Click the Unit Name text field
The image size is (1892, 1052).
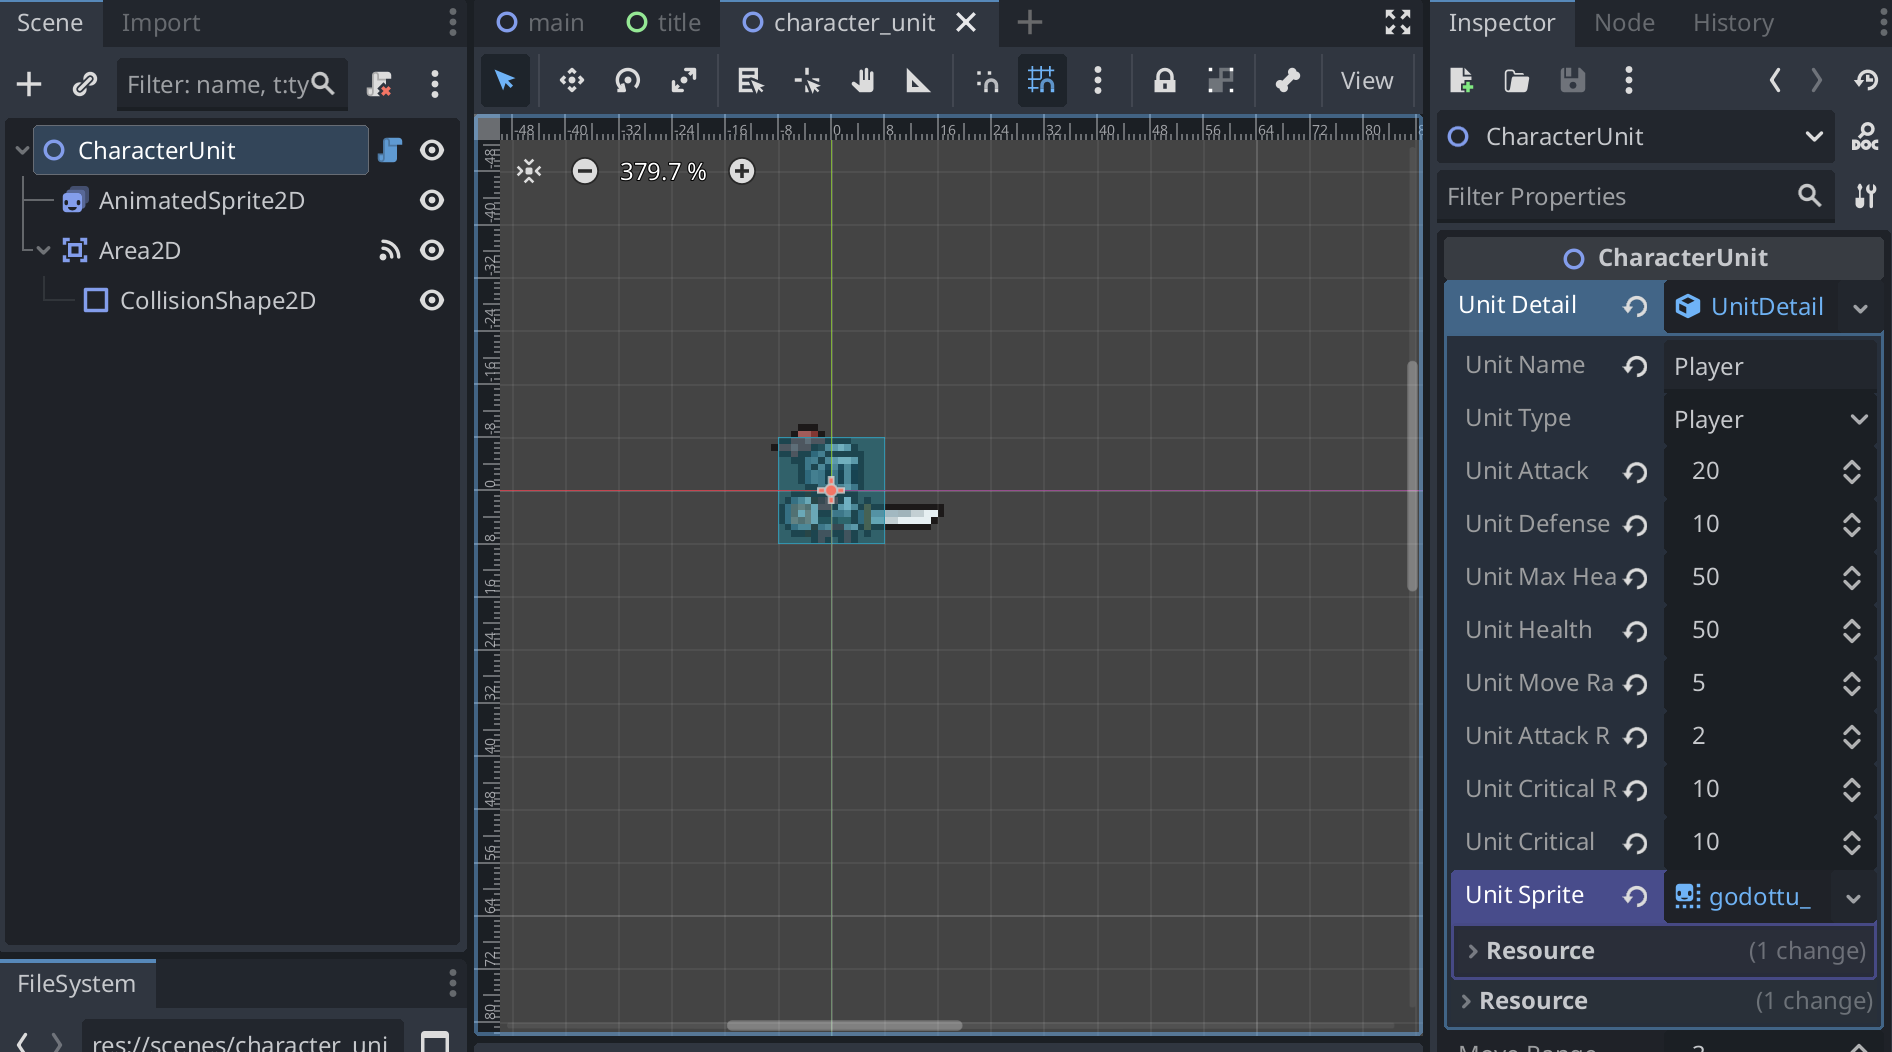pyautogui.click(x=1769, y=366)
